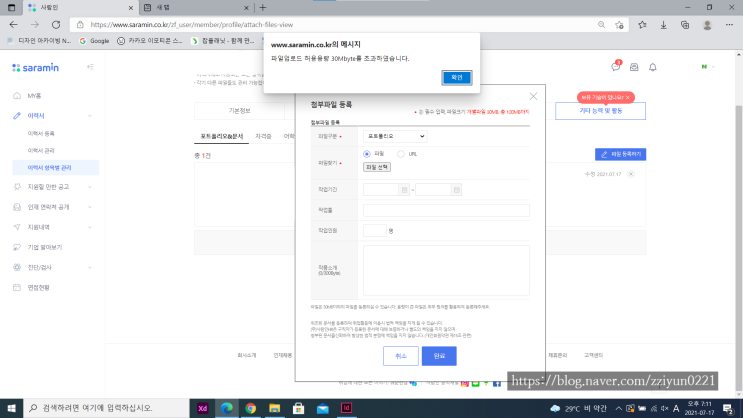The height and width of the screenshot is (418, 743).
Task: Open 이력서 관리 in the sidebar
Action: 41,151
